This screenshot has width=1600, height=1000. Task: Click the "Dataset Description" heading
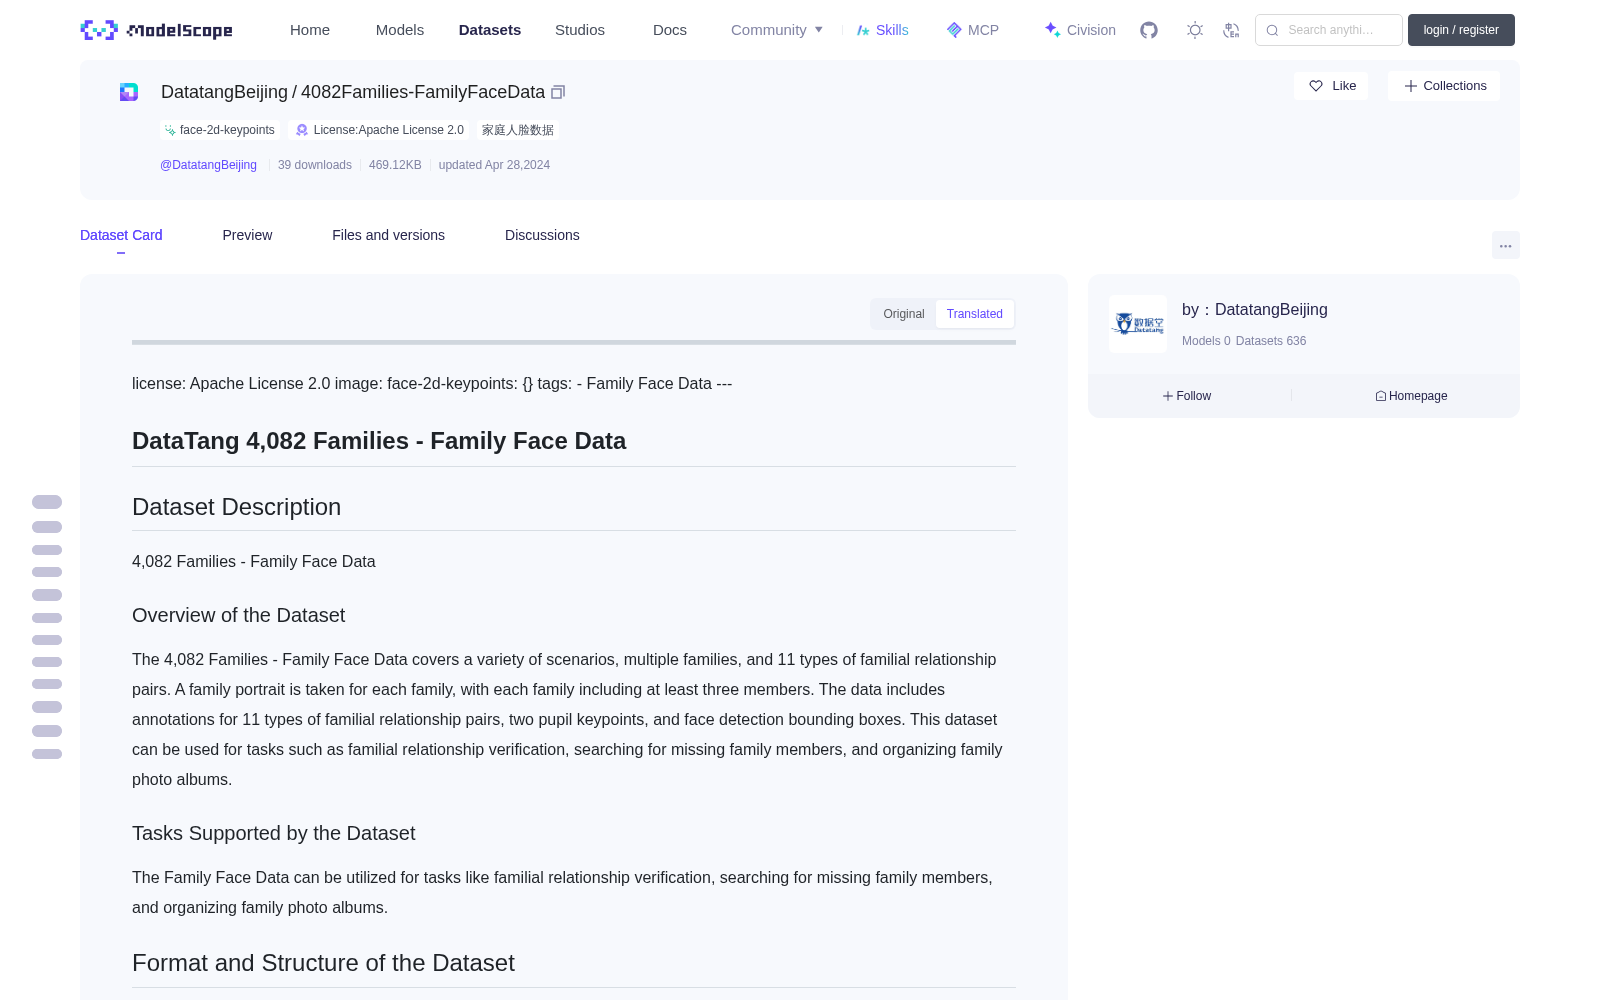(236, 507)
